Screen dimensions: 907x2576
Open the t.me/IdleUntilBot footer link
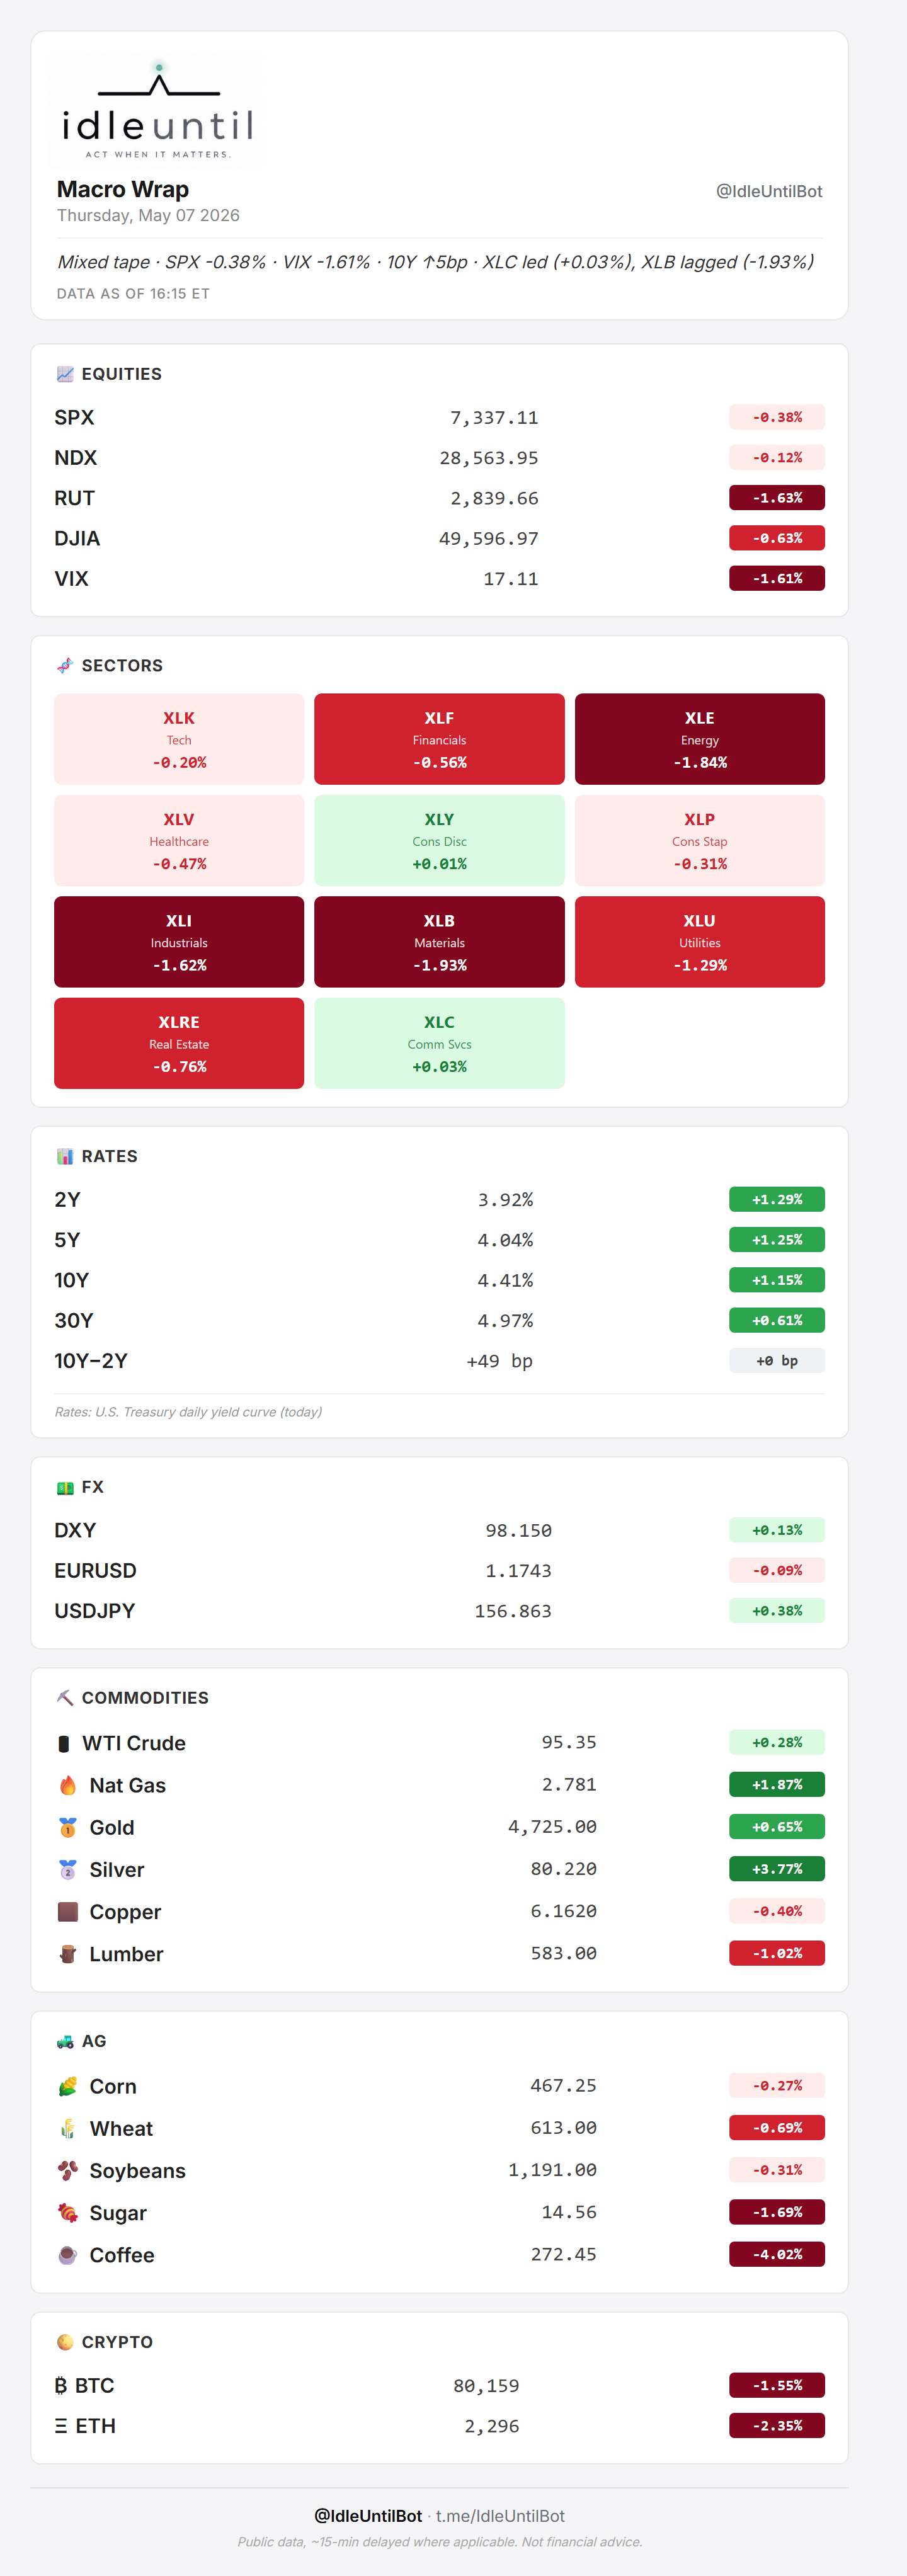tap(500, 2516)
